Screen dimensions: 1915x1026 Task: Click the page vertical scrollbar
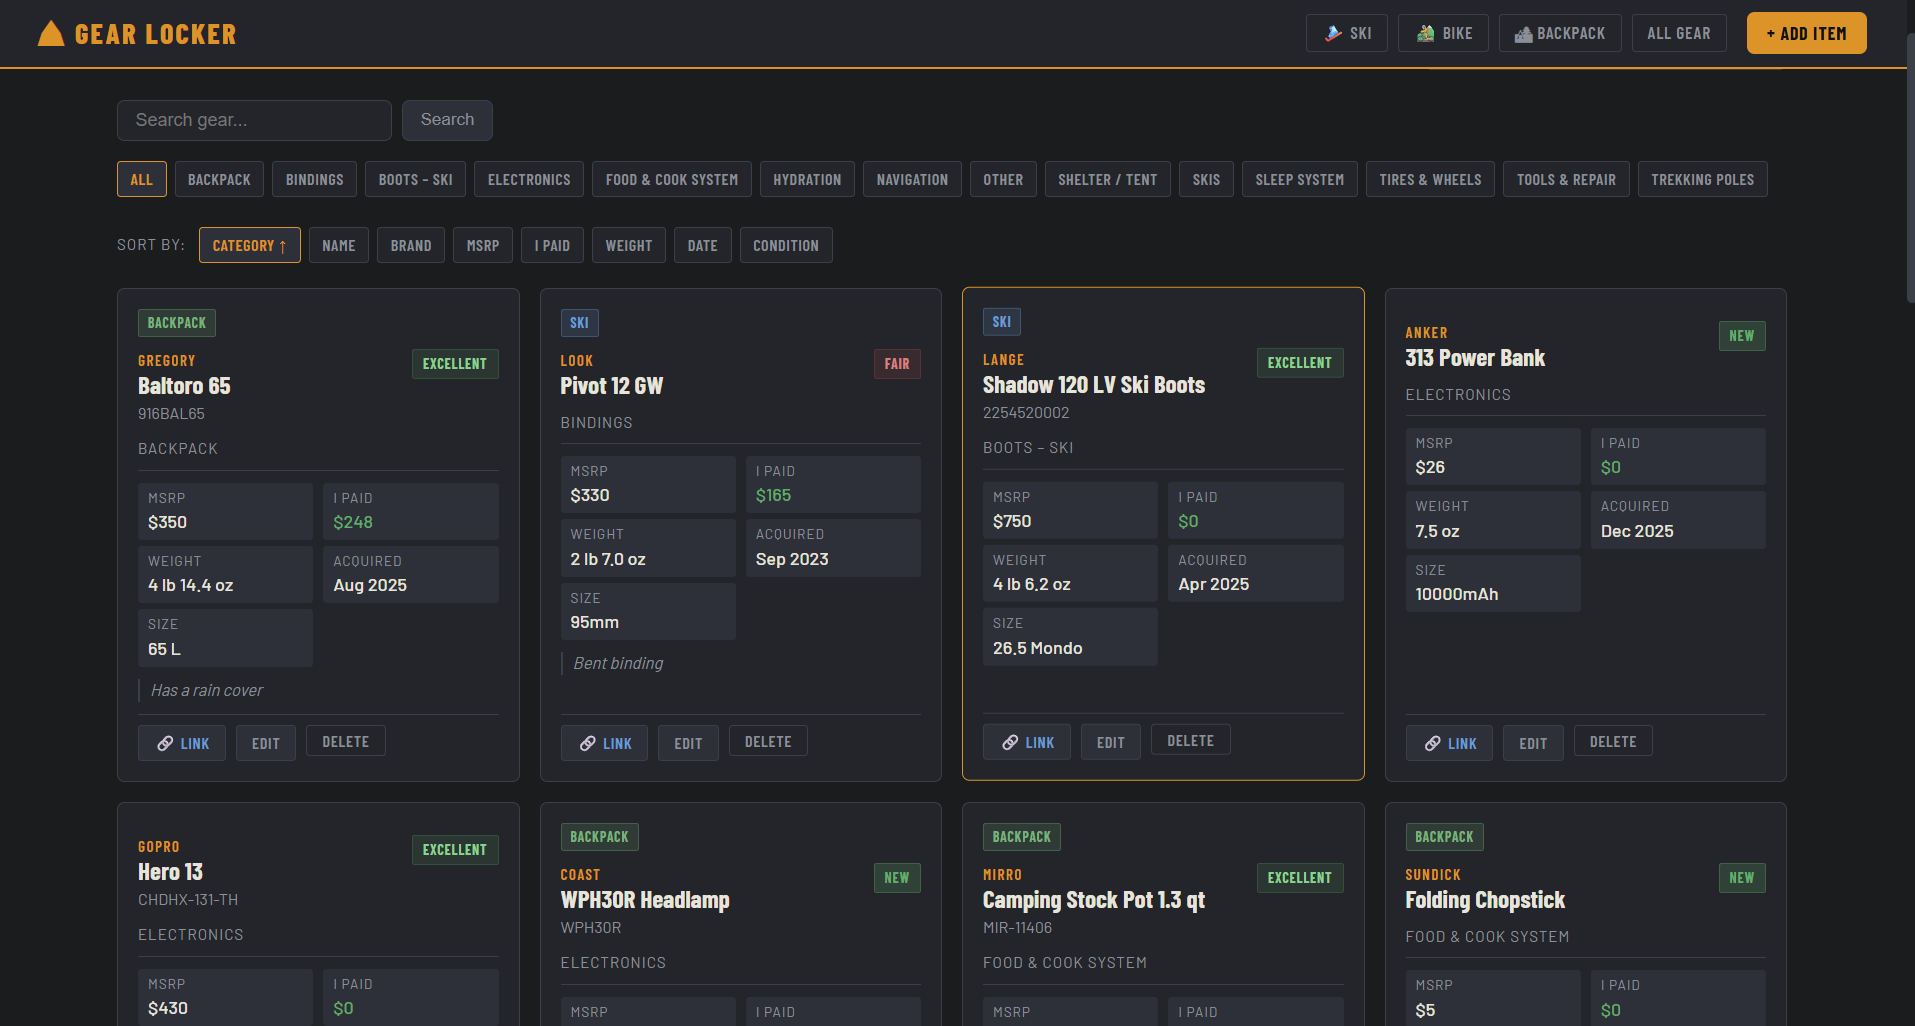1910,170
